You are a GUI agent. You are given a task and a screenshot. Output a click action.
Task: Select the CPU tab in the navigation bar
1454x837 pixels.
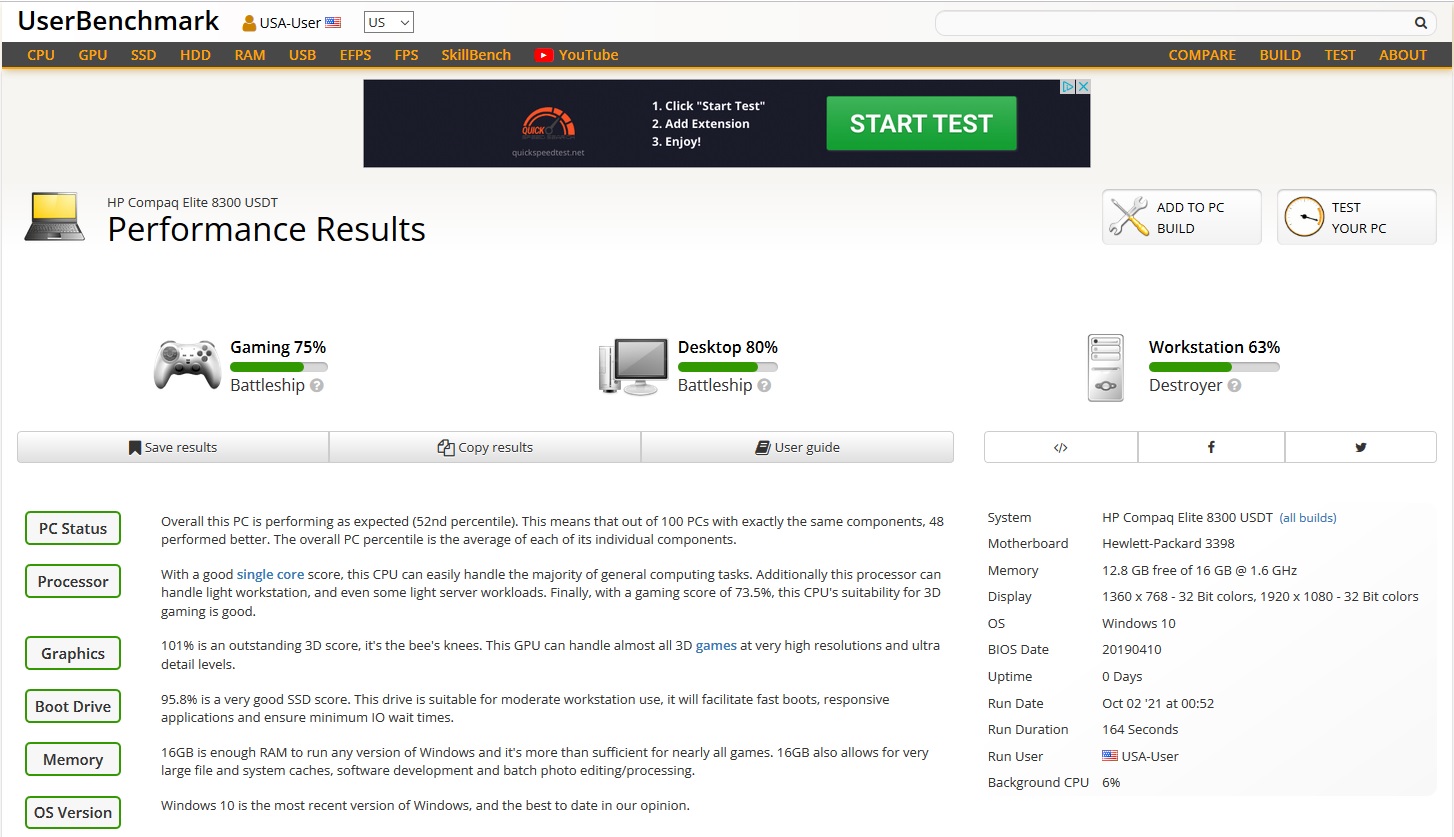tap(41, 55)
